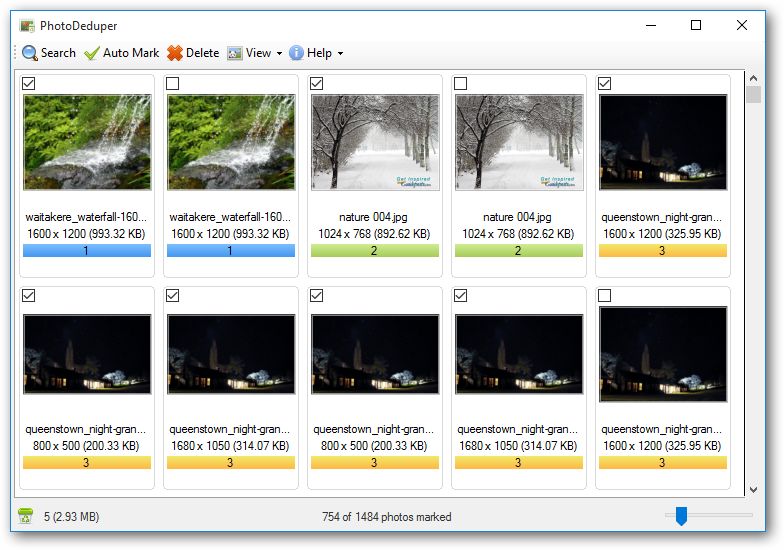Click the blue group 1 bar on marked waitakere photo
784x550 pixels.
(x=87, y=250)
